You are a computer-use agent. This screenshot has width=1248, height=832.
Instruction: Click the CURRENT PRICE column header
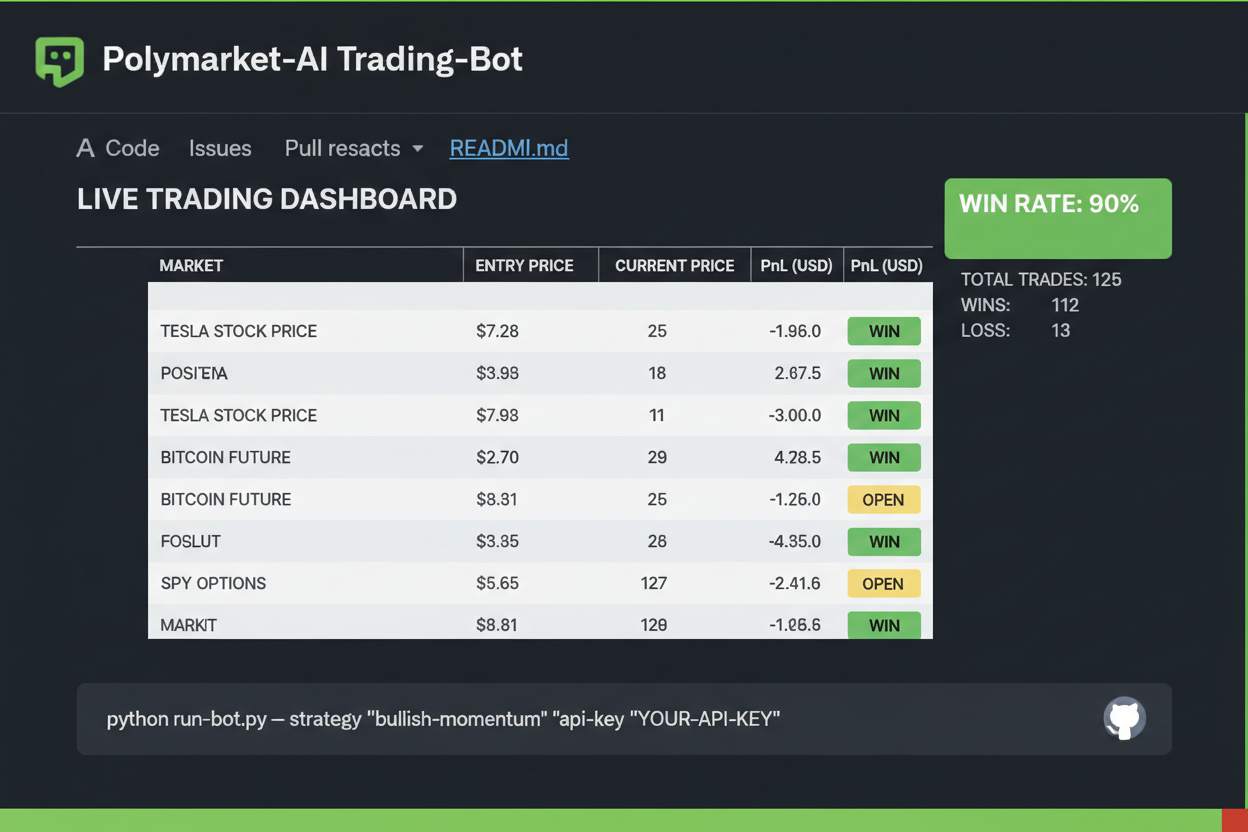[674, 265]
